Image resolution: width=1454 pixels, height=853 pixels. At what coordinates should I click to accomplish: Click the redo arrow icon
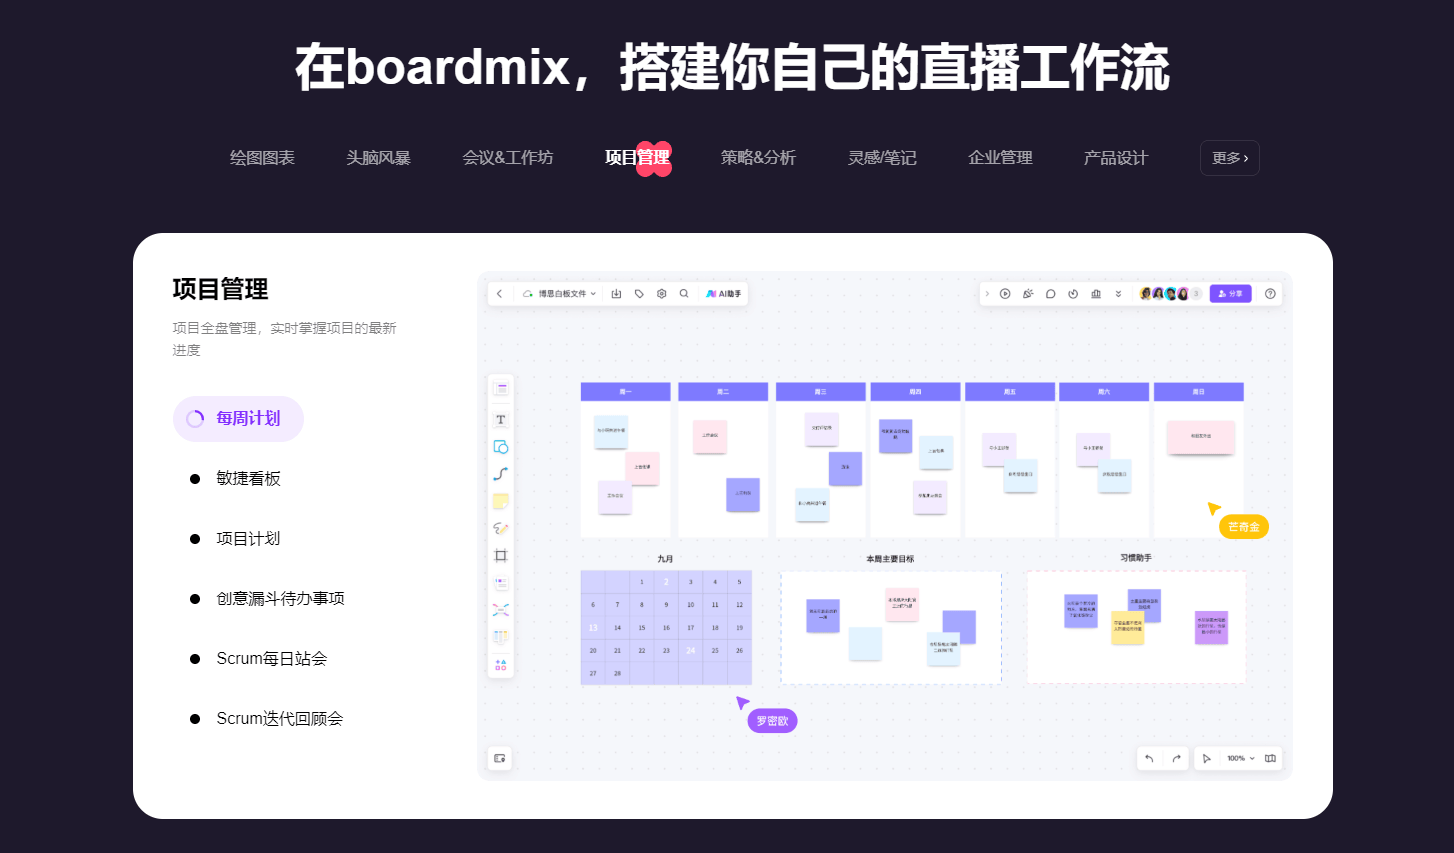pos(1176,759)
